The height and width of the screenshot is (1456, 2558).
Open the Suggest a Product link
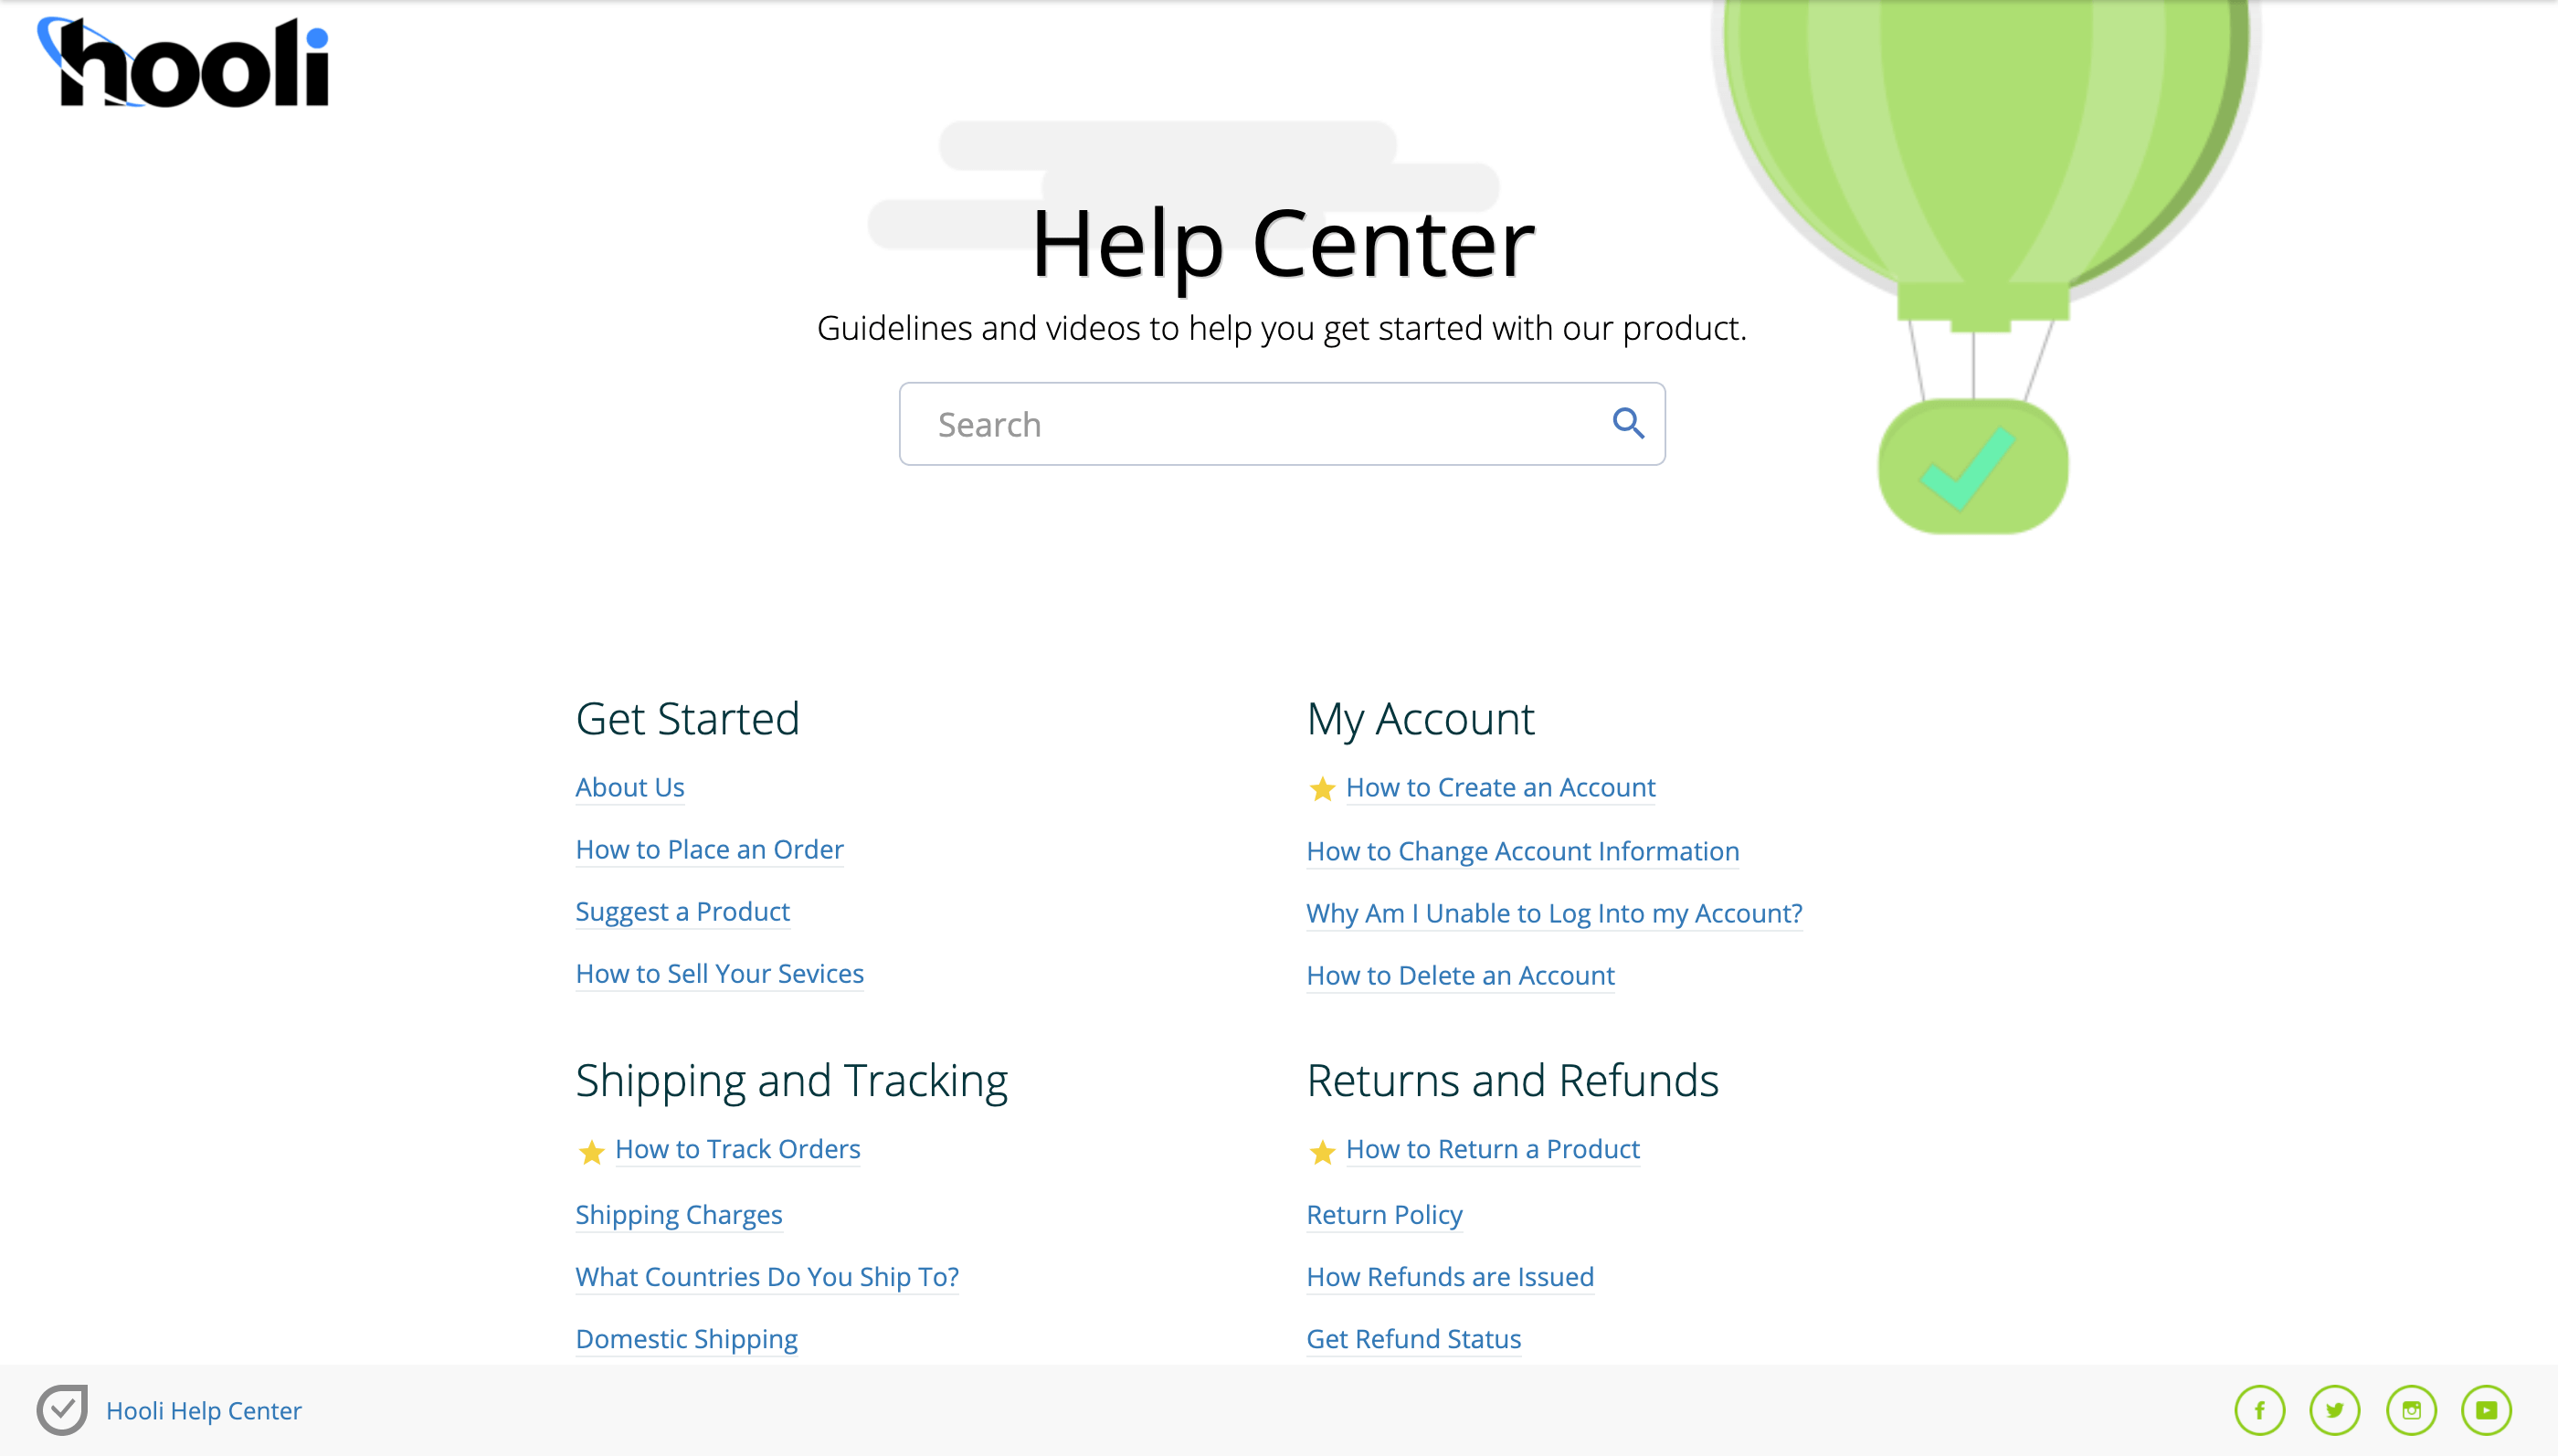coord(683,911)
